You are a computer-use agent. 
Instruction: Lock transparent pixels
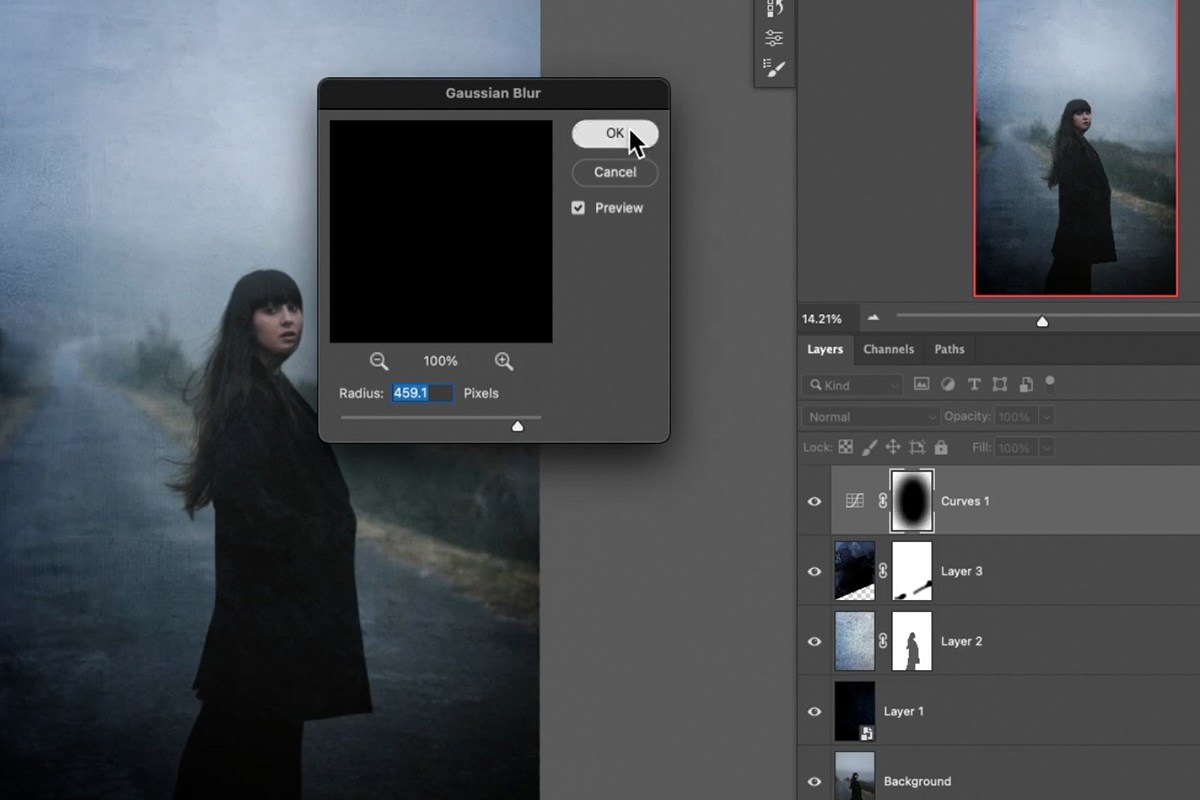[x=846, y=448]
